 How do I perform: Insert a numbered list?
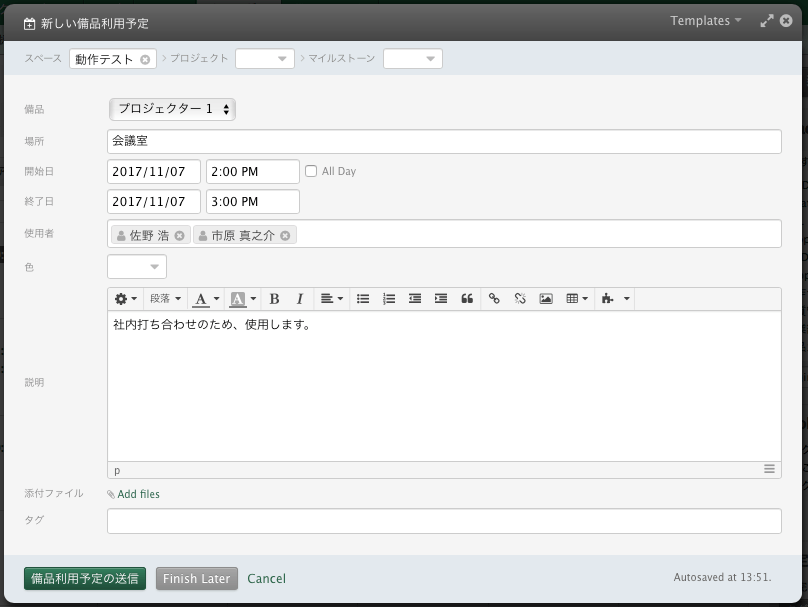389,299
